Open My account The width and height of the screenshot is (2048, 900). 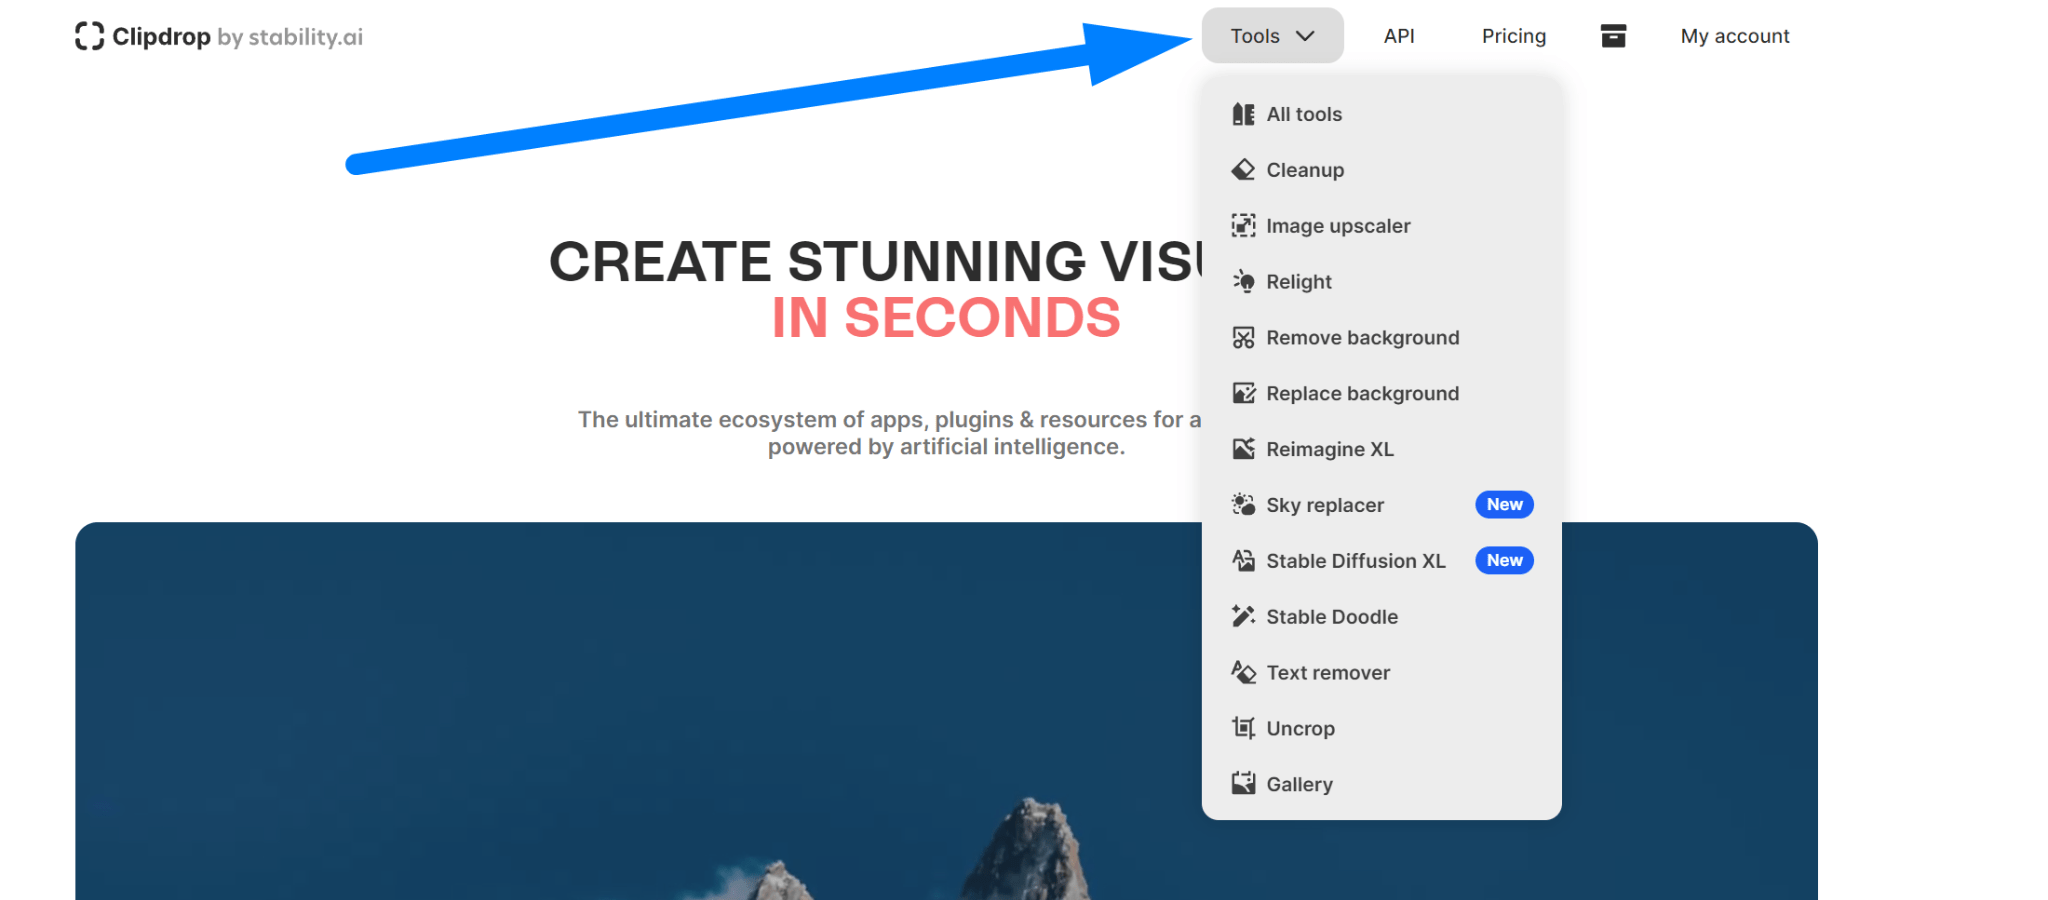coord(1734,36)
